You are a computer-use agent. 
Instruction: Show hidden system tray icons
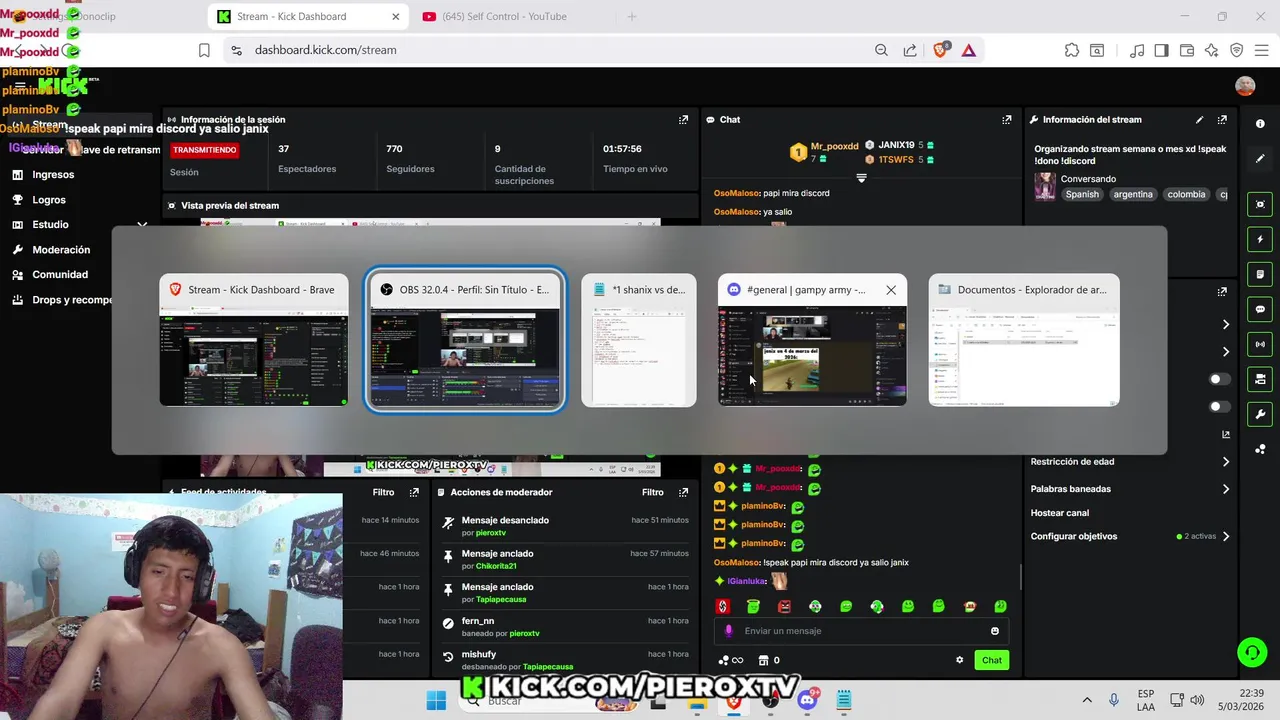point(1087,700)
